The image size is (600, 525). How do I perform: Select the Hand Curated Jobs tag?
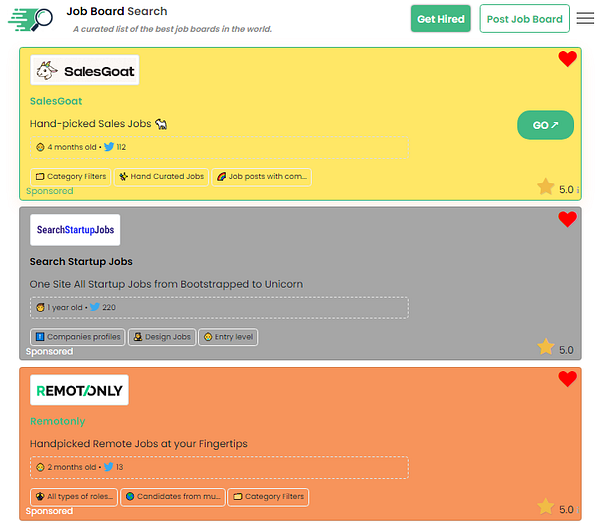161,177
